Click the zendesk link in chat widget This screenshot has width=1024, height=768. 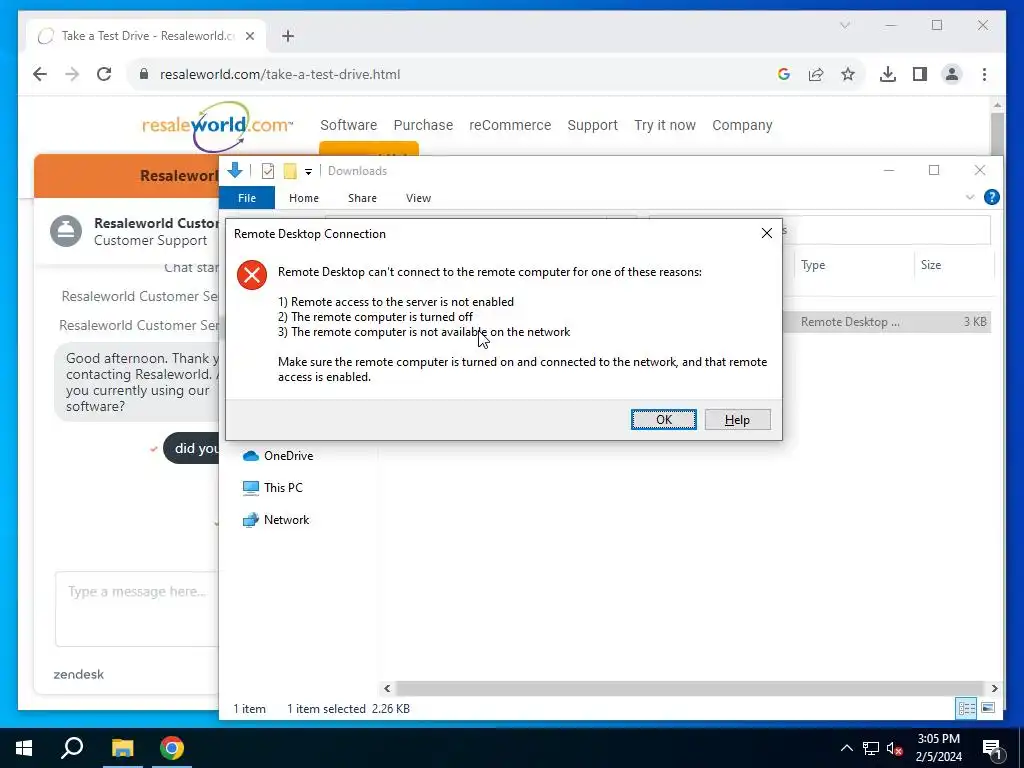point(78,675)
